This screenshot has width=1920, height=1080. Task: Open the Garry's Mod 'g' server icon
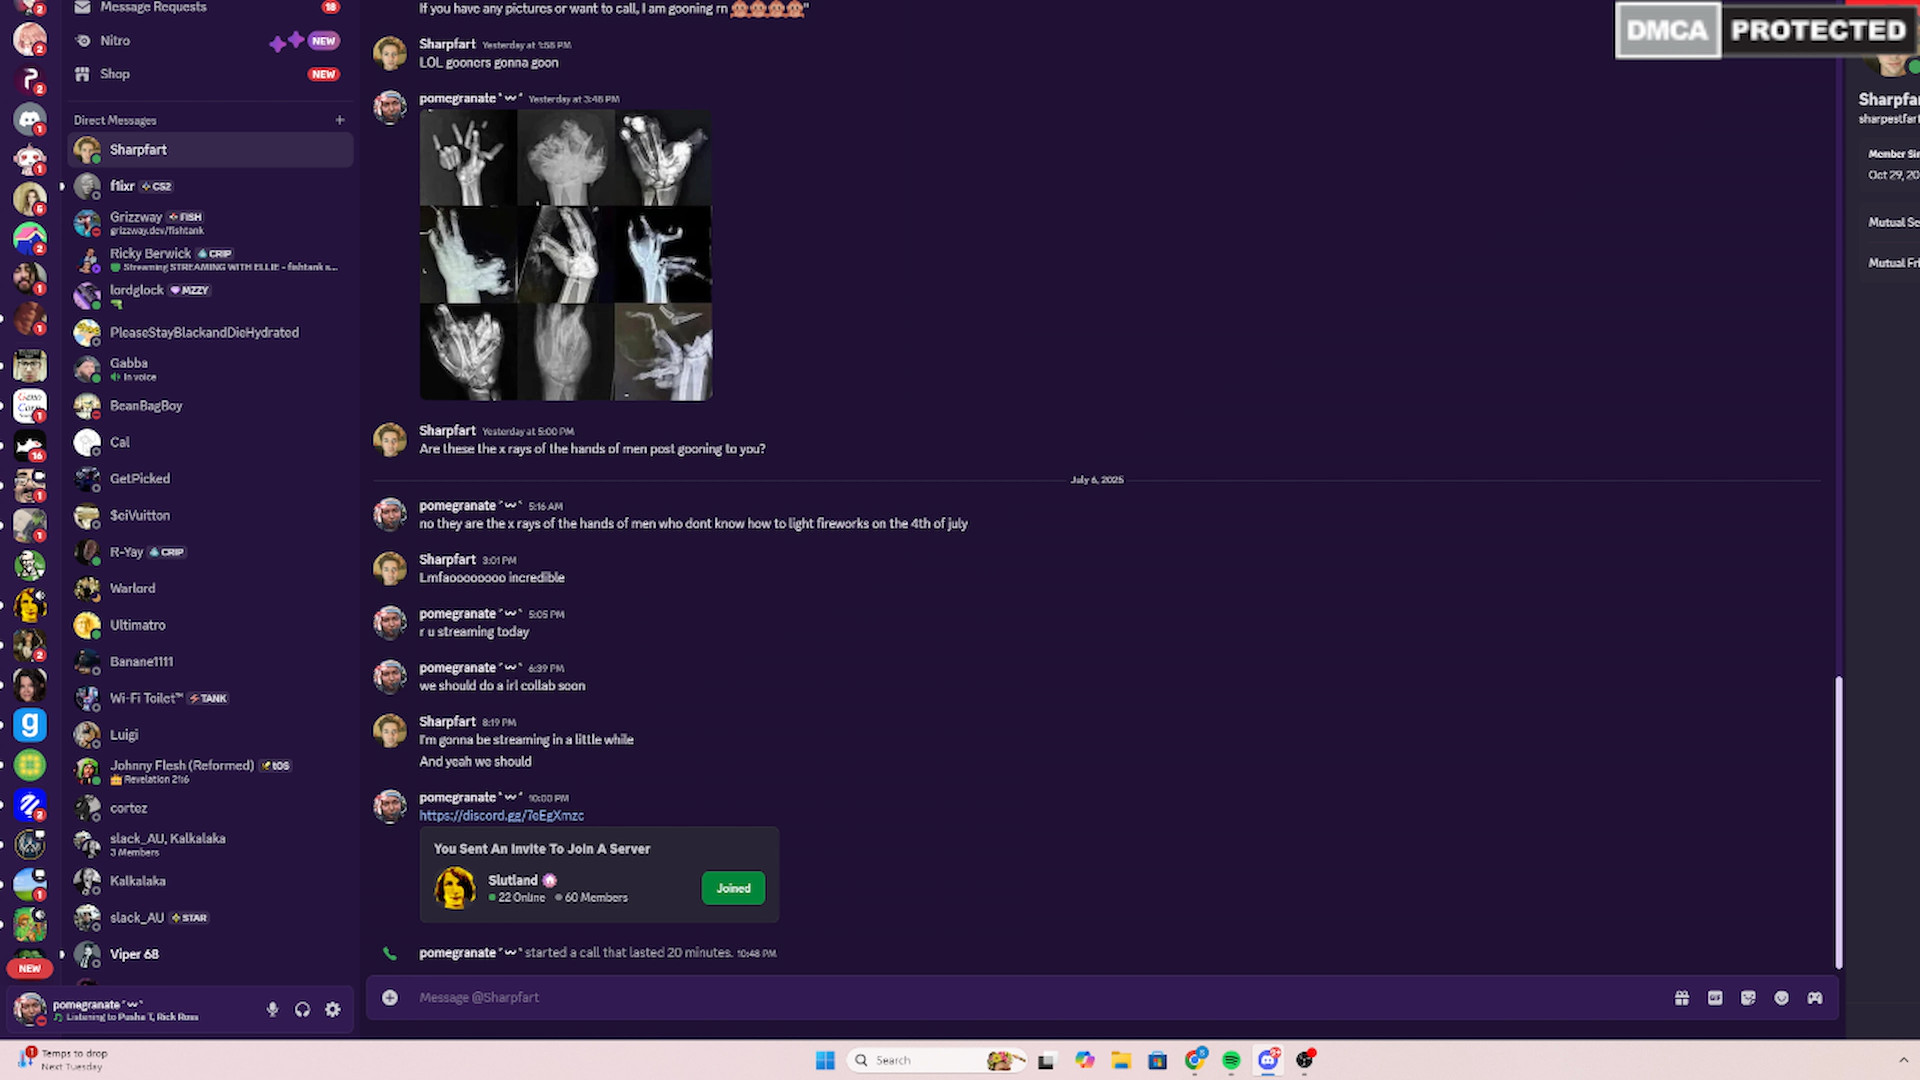pos(30,725)
